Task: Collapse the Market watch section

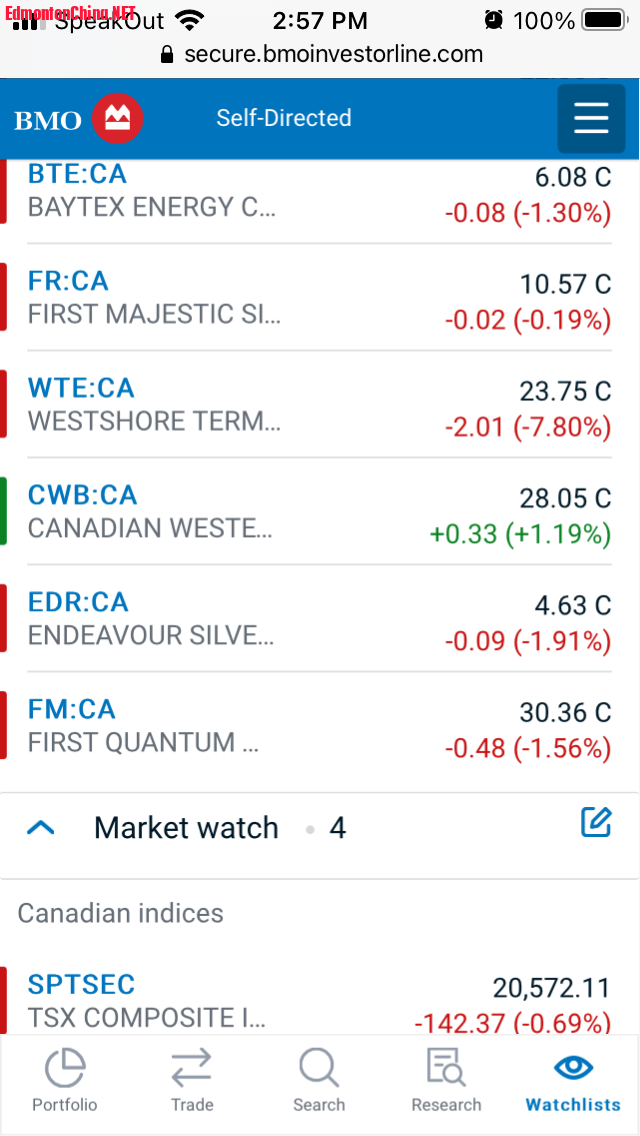Action: point(41,828)
